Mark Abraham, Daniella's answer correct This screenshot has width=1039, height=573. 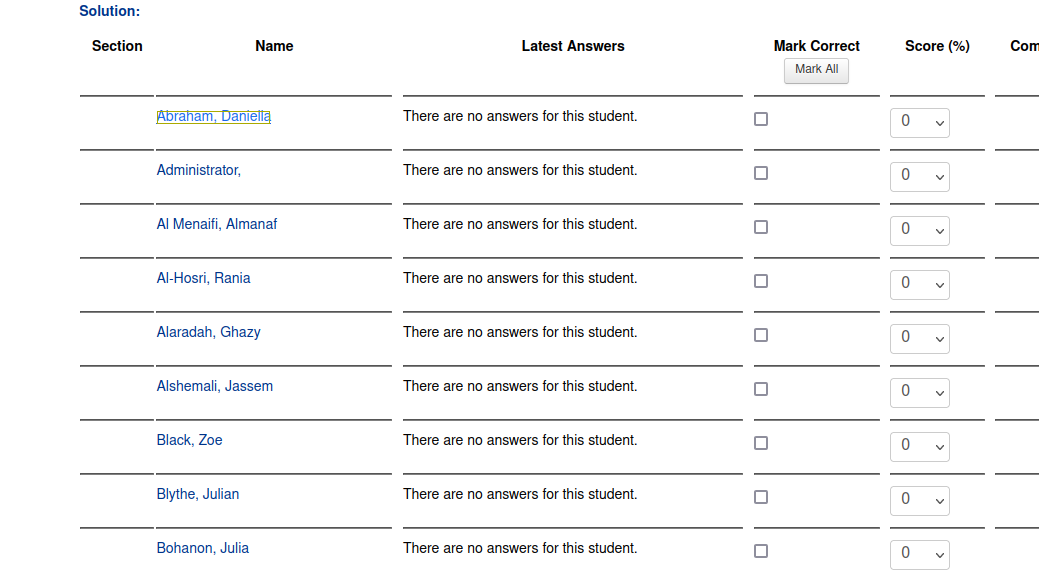pos(761,119)
